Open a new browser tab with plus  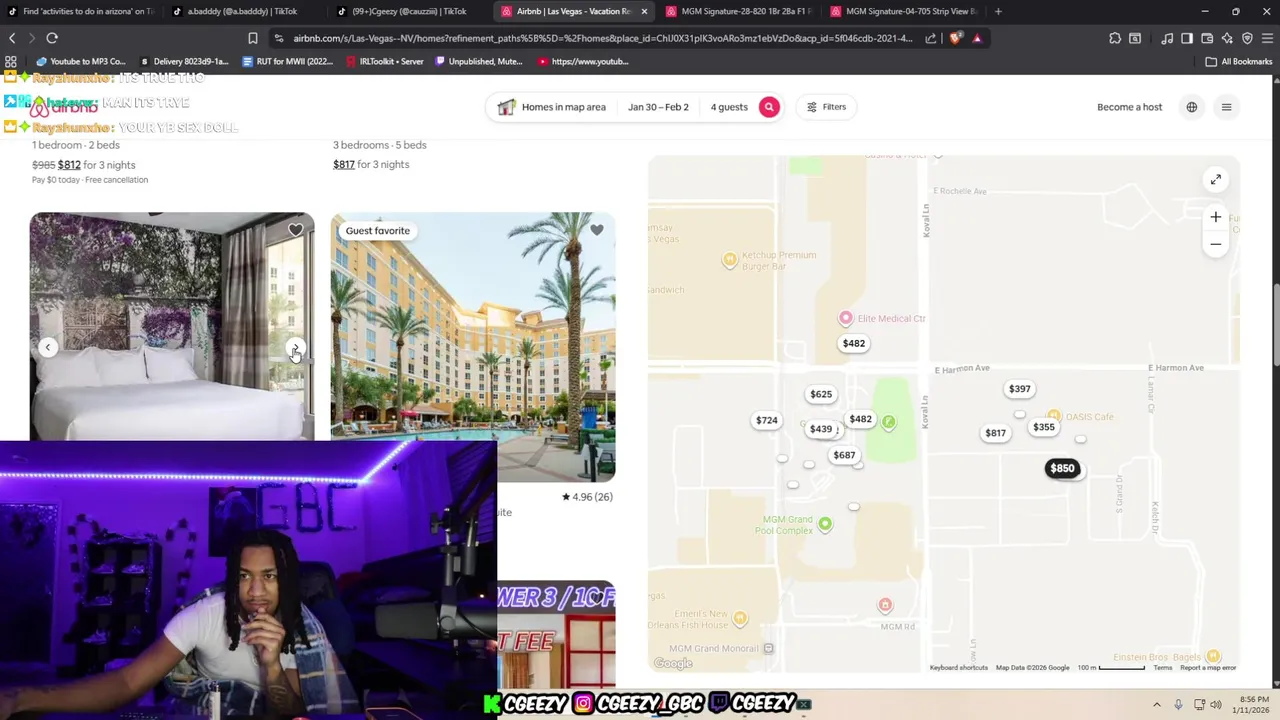point(998,11)
